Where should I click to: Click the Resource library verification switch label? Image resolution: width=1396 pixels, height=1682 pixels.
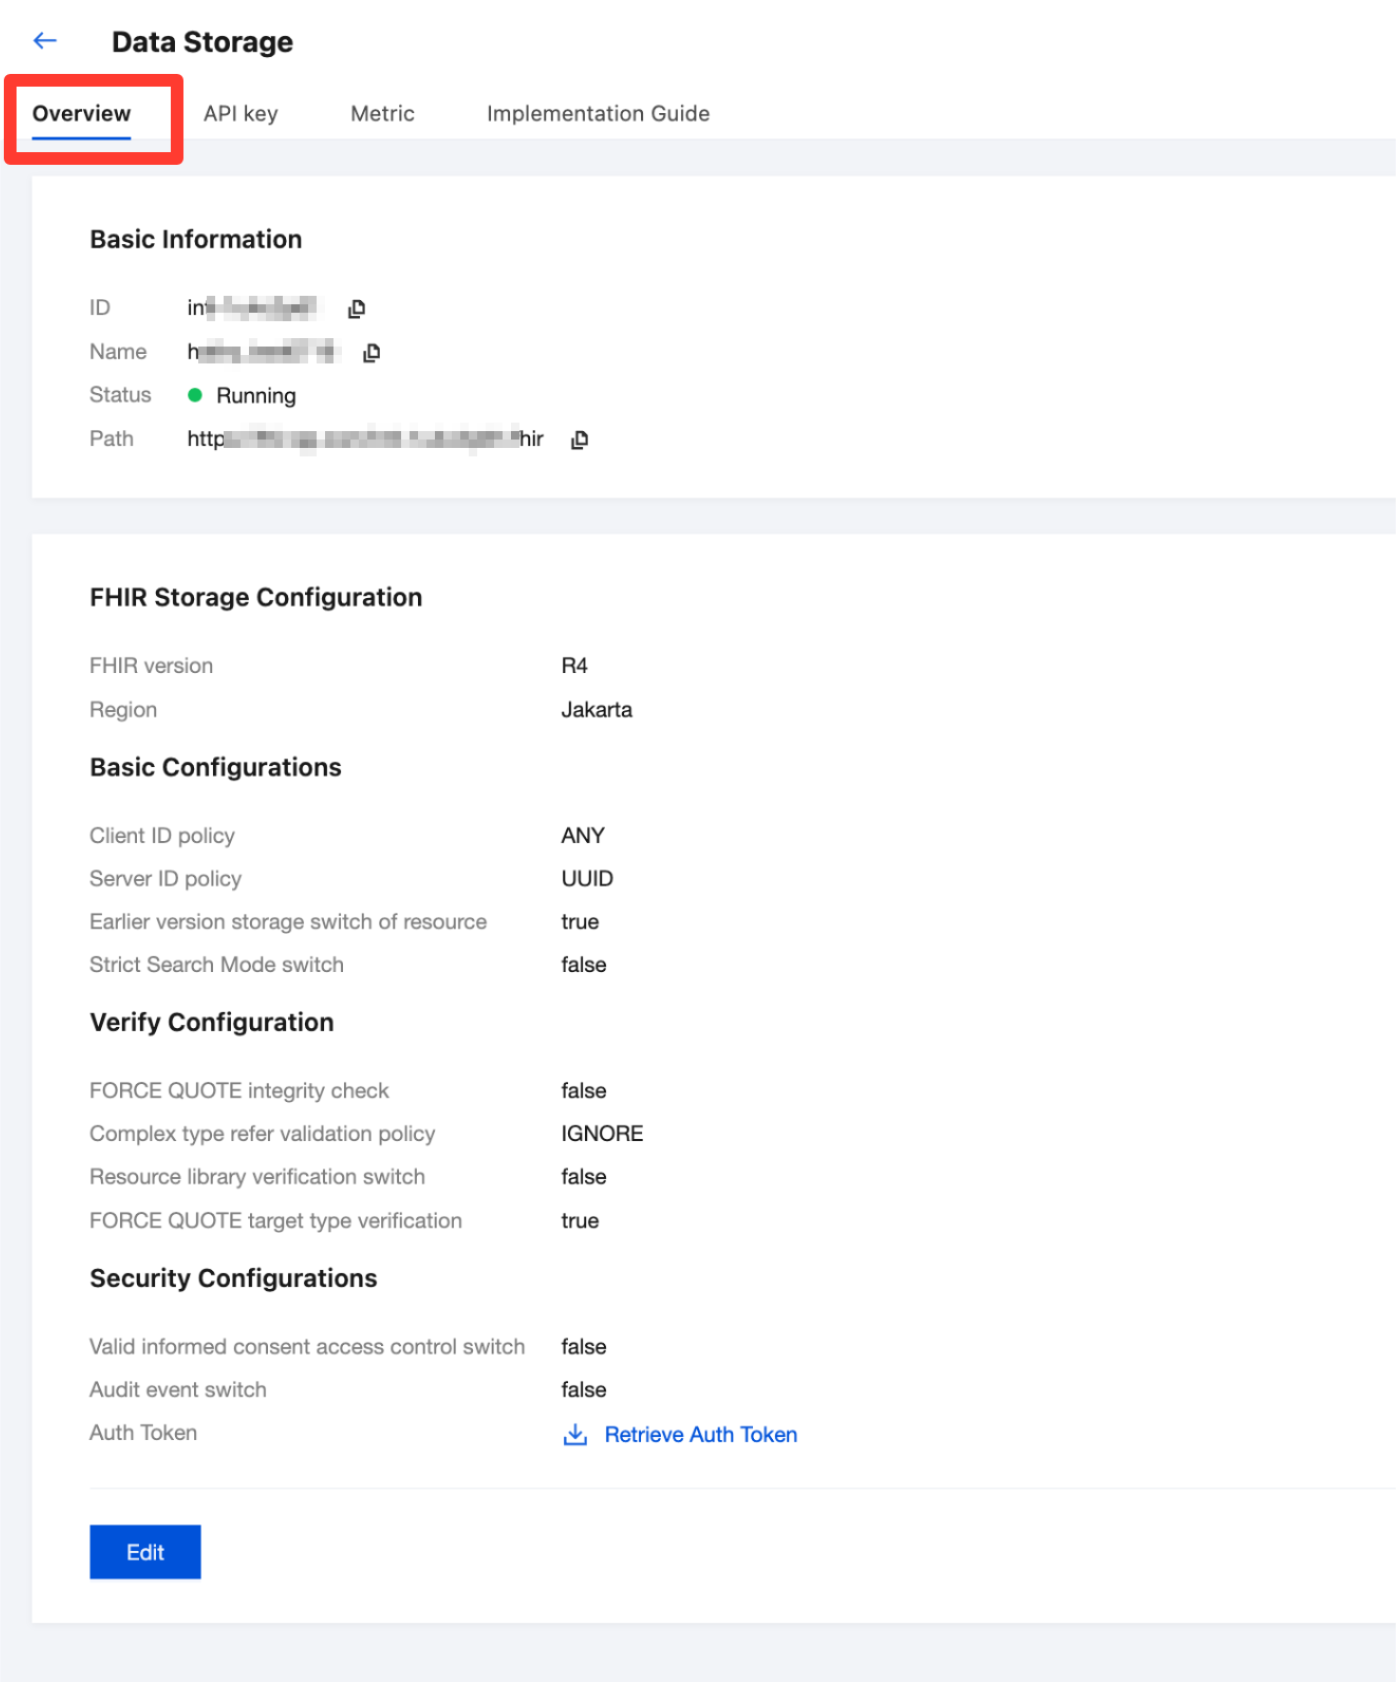[x=257, y=1177]
